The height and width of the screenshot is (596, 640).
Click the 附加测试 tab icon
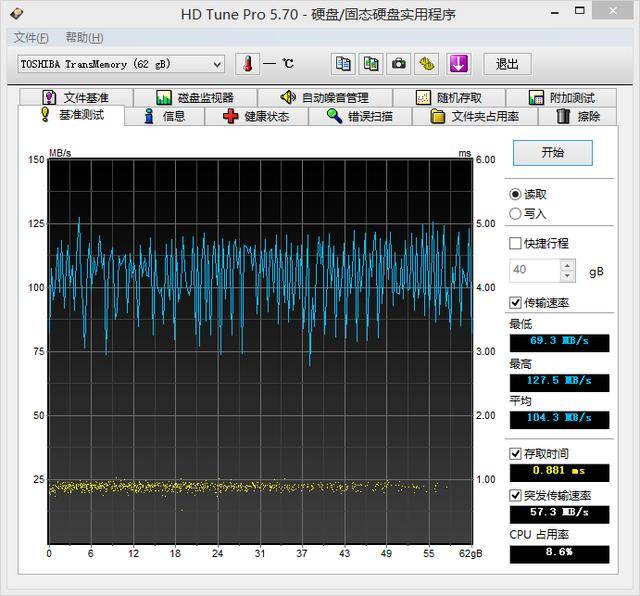coord(536,98)
